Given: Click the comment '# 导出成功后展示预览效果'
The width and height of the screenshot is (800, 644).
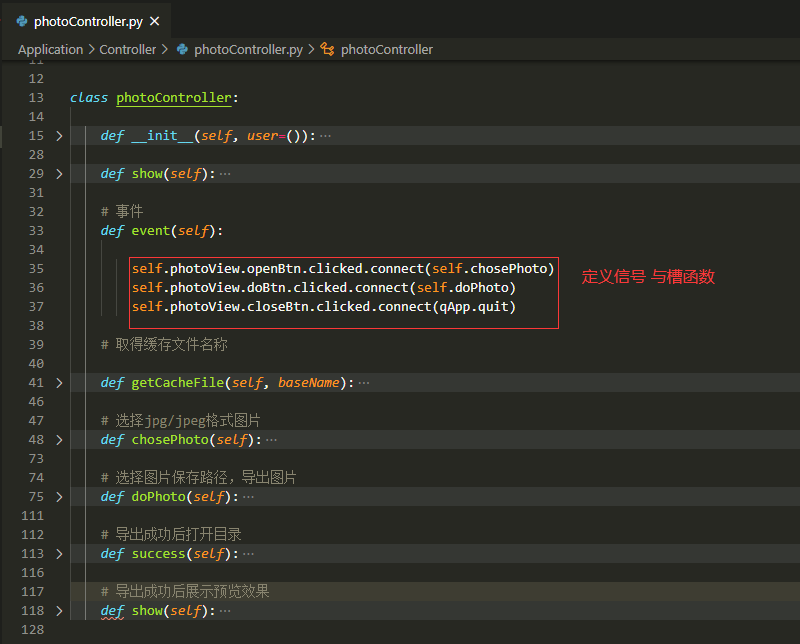Looking at the screenshot, I should 185,591.
